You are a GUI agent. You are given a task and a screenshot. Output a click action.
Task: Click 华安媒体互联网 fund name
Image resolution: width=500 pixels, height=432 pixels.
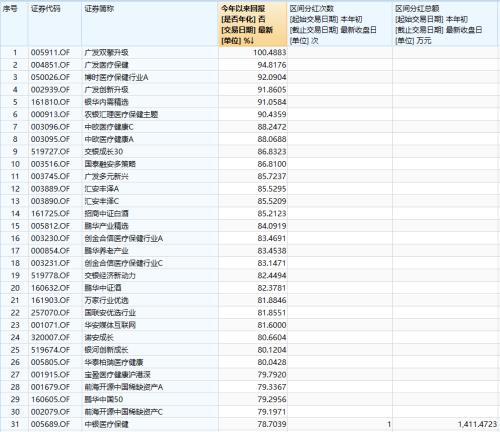[110, 325]
